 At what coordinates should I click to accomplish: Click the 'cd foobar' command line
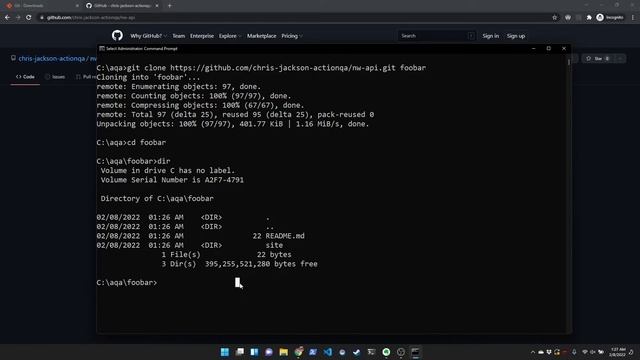(x=131, y=142)
